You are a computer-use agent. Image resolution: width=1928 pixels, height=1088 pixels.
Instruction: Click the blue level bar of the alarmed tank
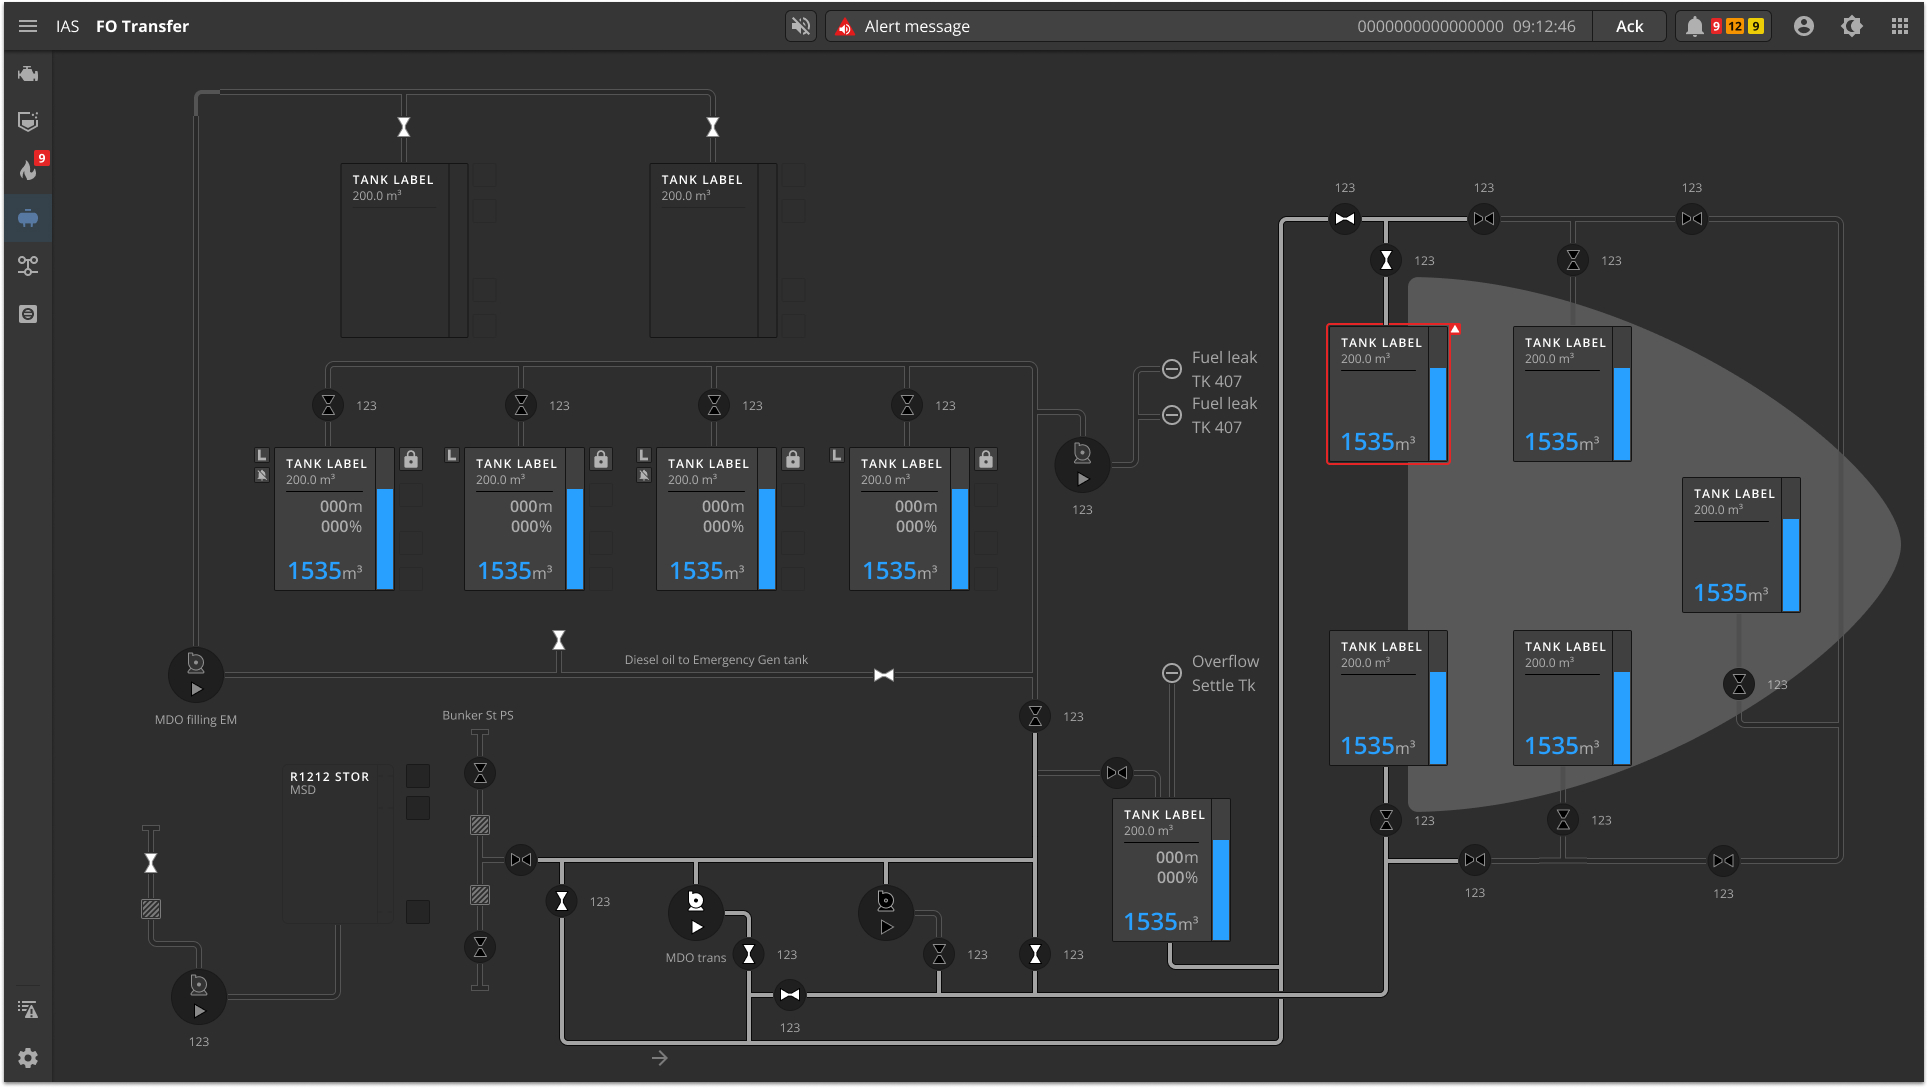[x=1438, y=413]
